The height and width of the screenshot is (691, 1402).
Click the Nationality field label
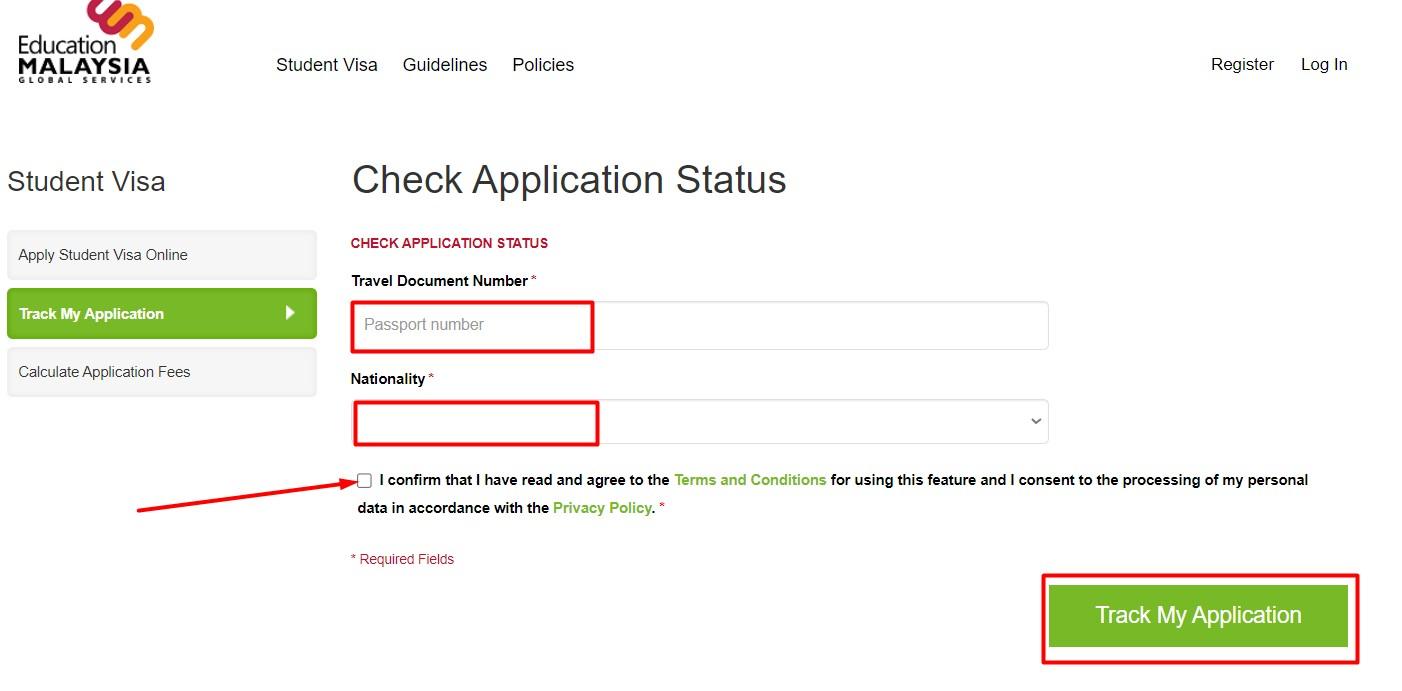pos(387,379)
